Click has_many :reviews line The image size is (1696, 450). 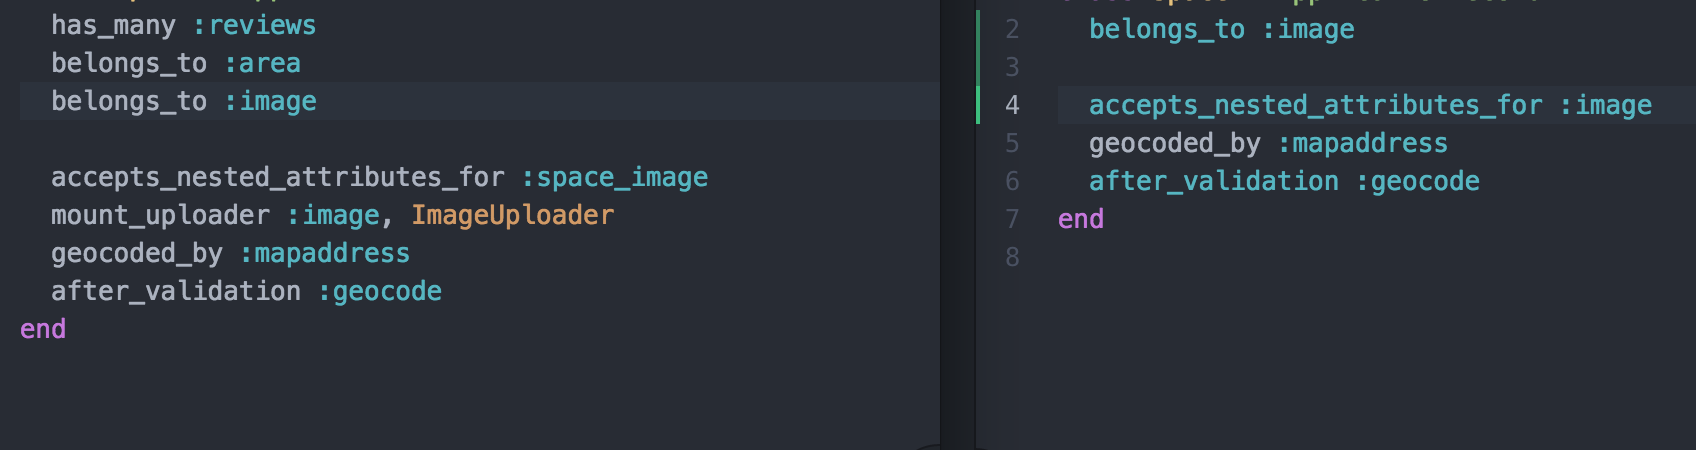point(183,25)
